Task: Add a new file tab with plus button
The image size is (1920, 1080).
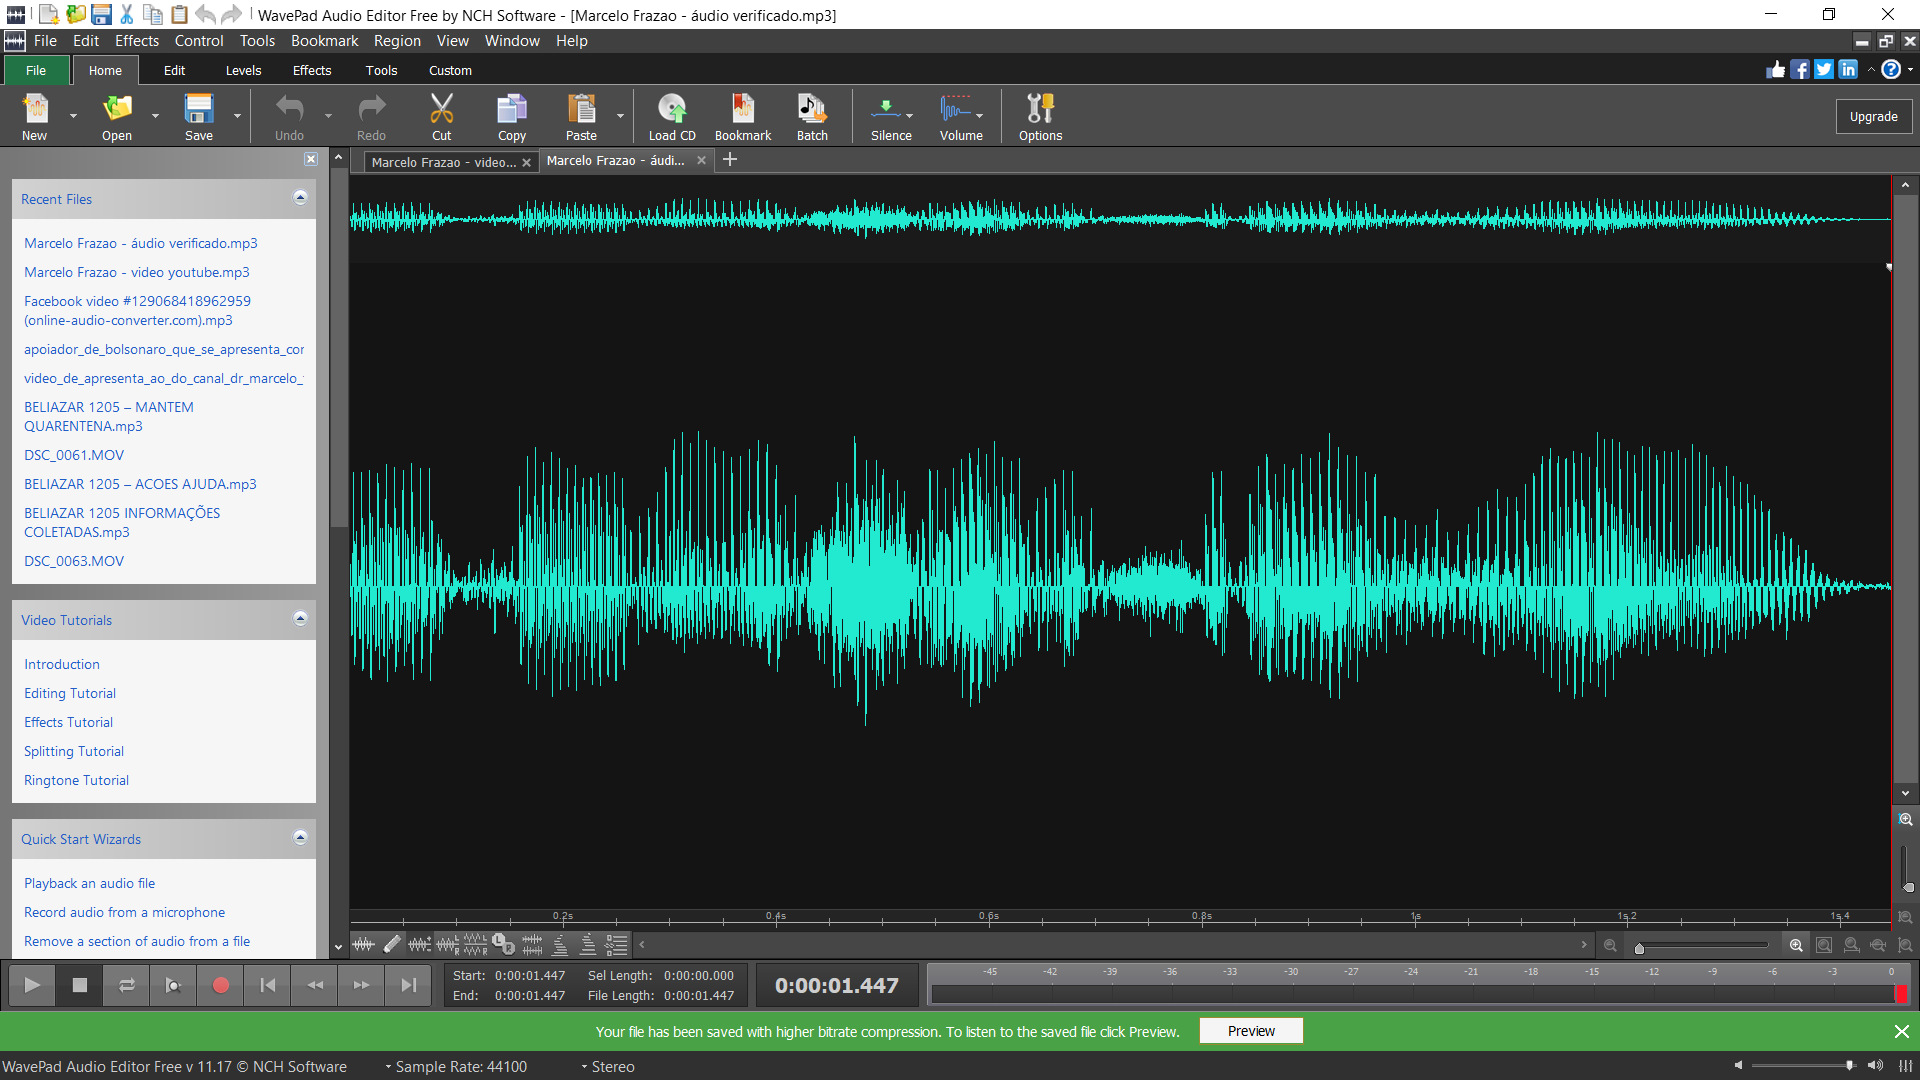Action: coord(730,160)
